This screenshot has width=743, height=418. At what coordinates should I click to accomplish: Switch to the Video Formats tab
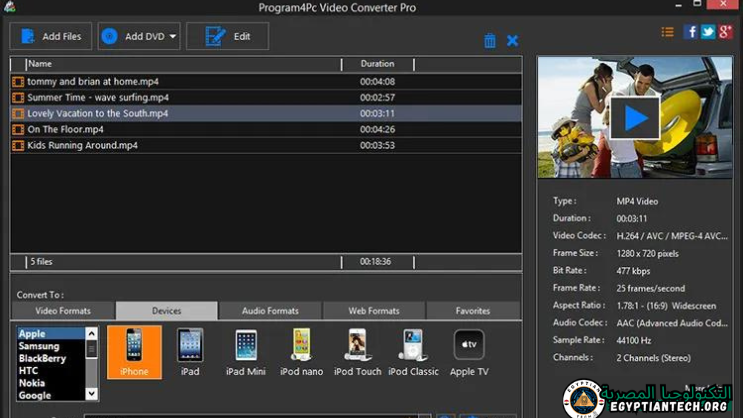[63, 311]
